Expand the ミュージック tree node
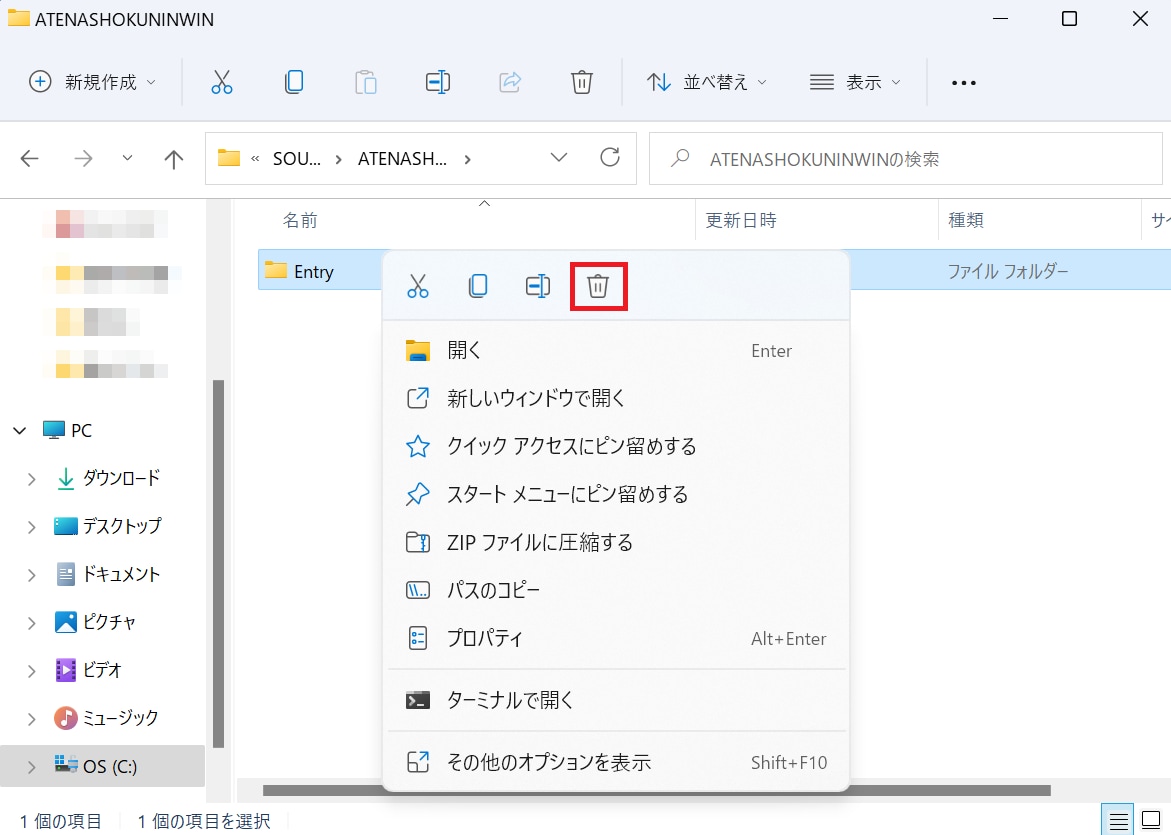This screenshot has height=835, width=1171. [x=31, y=719]
